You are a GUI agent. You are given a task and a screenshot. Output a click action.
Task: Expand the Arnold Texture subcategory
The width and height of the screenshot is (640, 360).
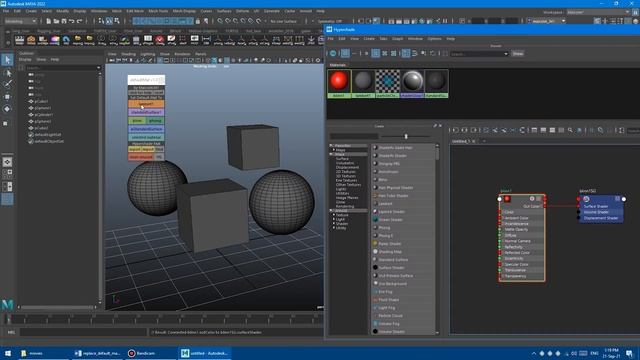tap(334, 215)
